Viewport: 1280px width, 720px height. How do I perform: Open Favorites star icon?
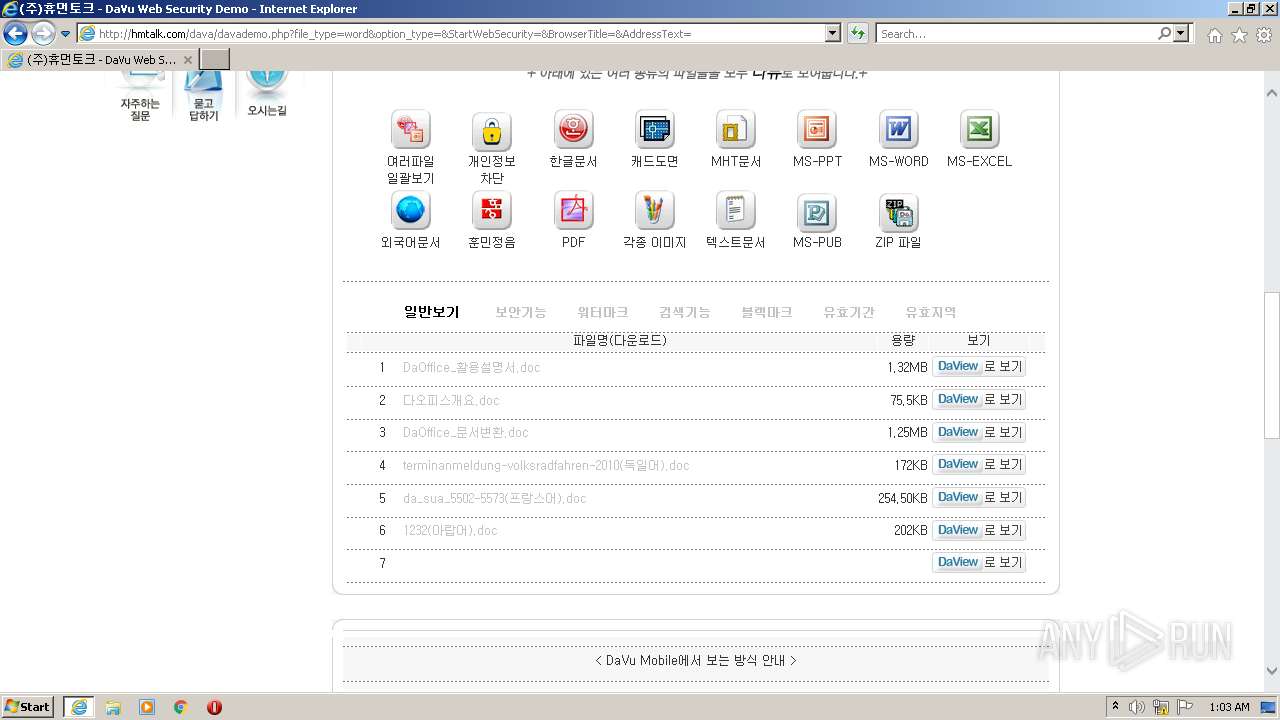point(1239,35)
